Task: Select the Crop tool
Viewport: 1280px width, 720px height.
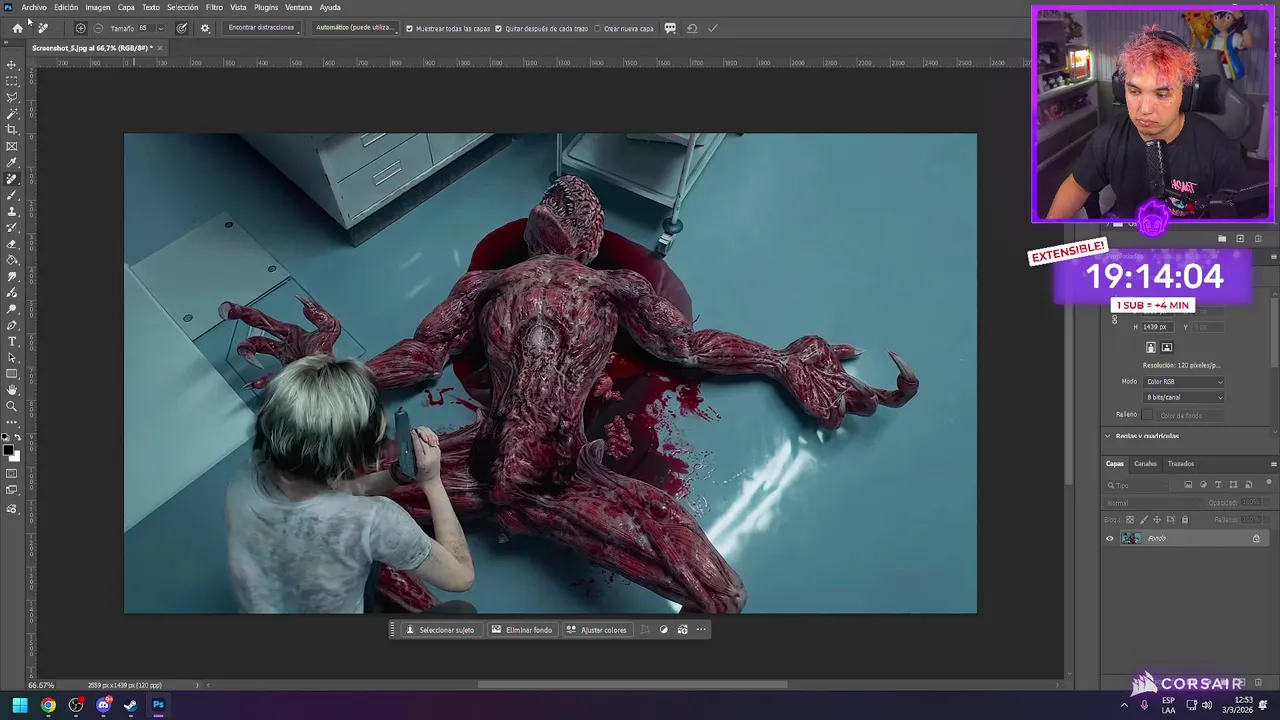Action: click(x=12, y=130)
